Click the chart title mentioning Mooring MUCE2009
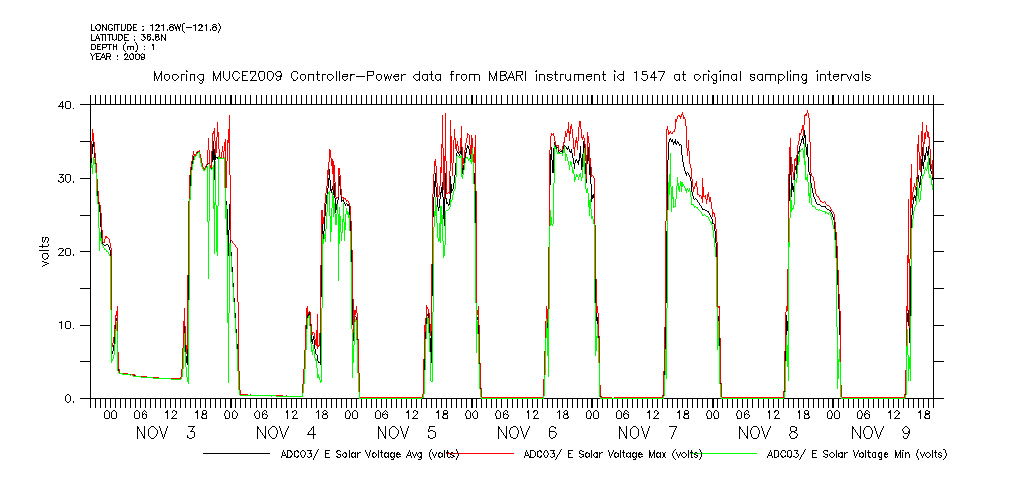This screenshot has height=504, width=1009. point(510,76)
